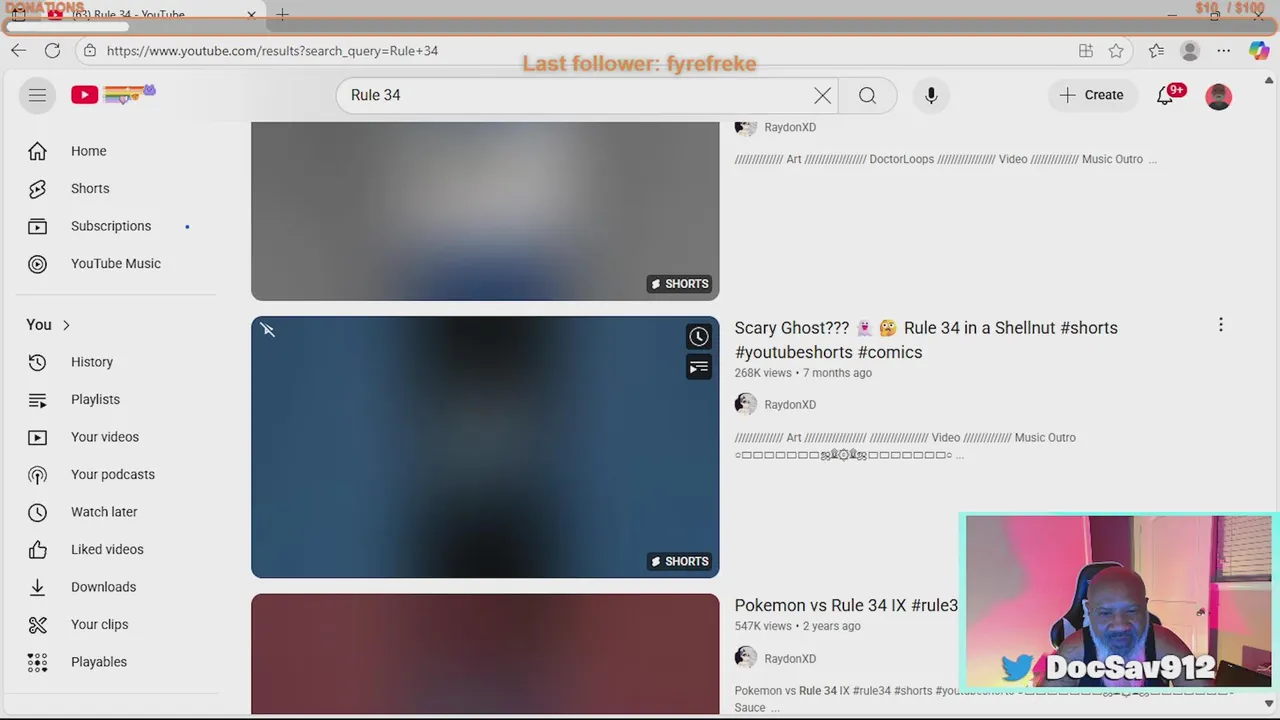Screen dimensions: 1280x720
Task: Open the Pokemon vs Rule 34 IX title
Action: pyautogui.click(x=846, y=605)
